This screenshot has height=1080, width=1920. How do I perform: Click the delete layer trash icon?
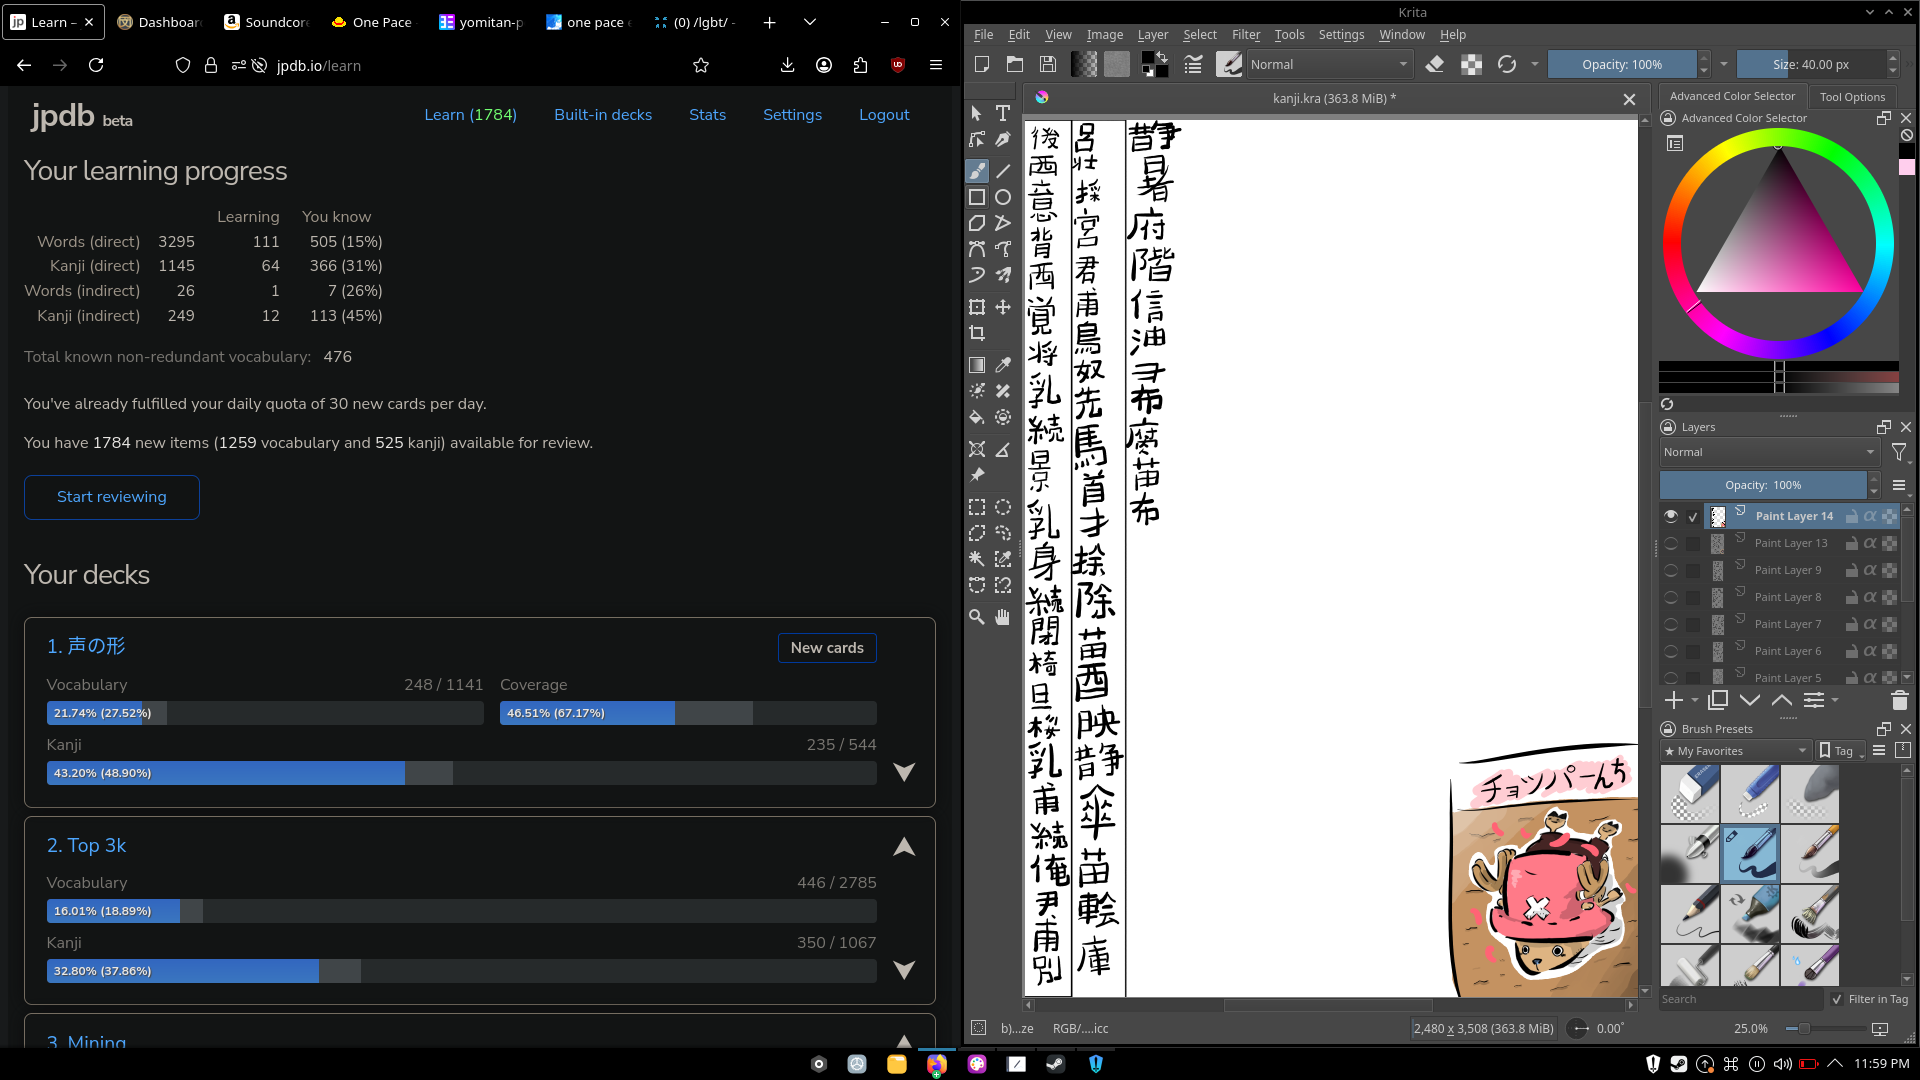click(x=1899, y=700)
